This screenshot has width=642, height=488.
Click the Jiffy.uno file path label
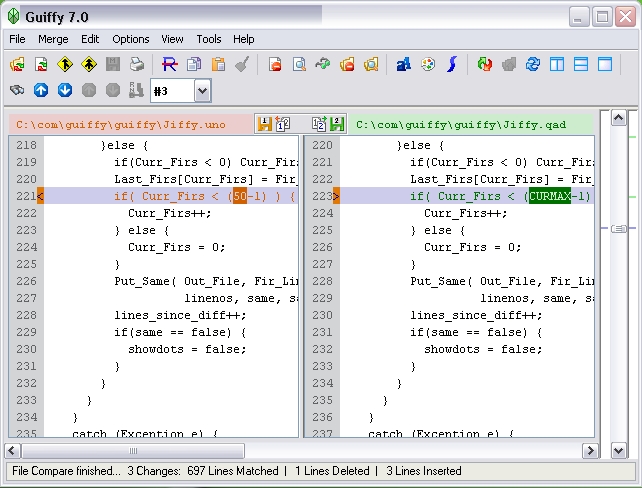point(121,124)
